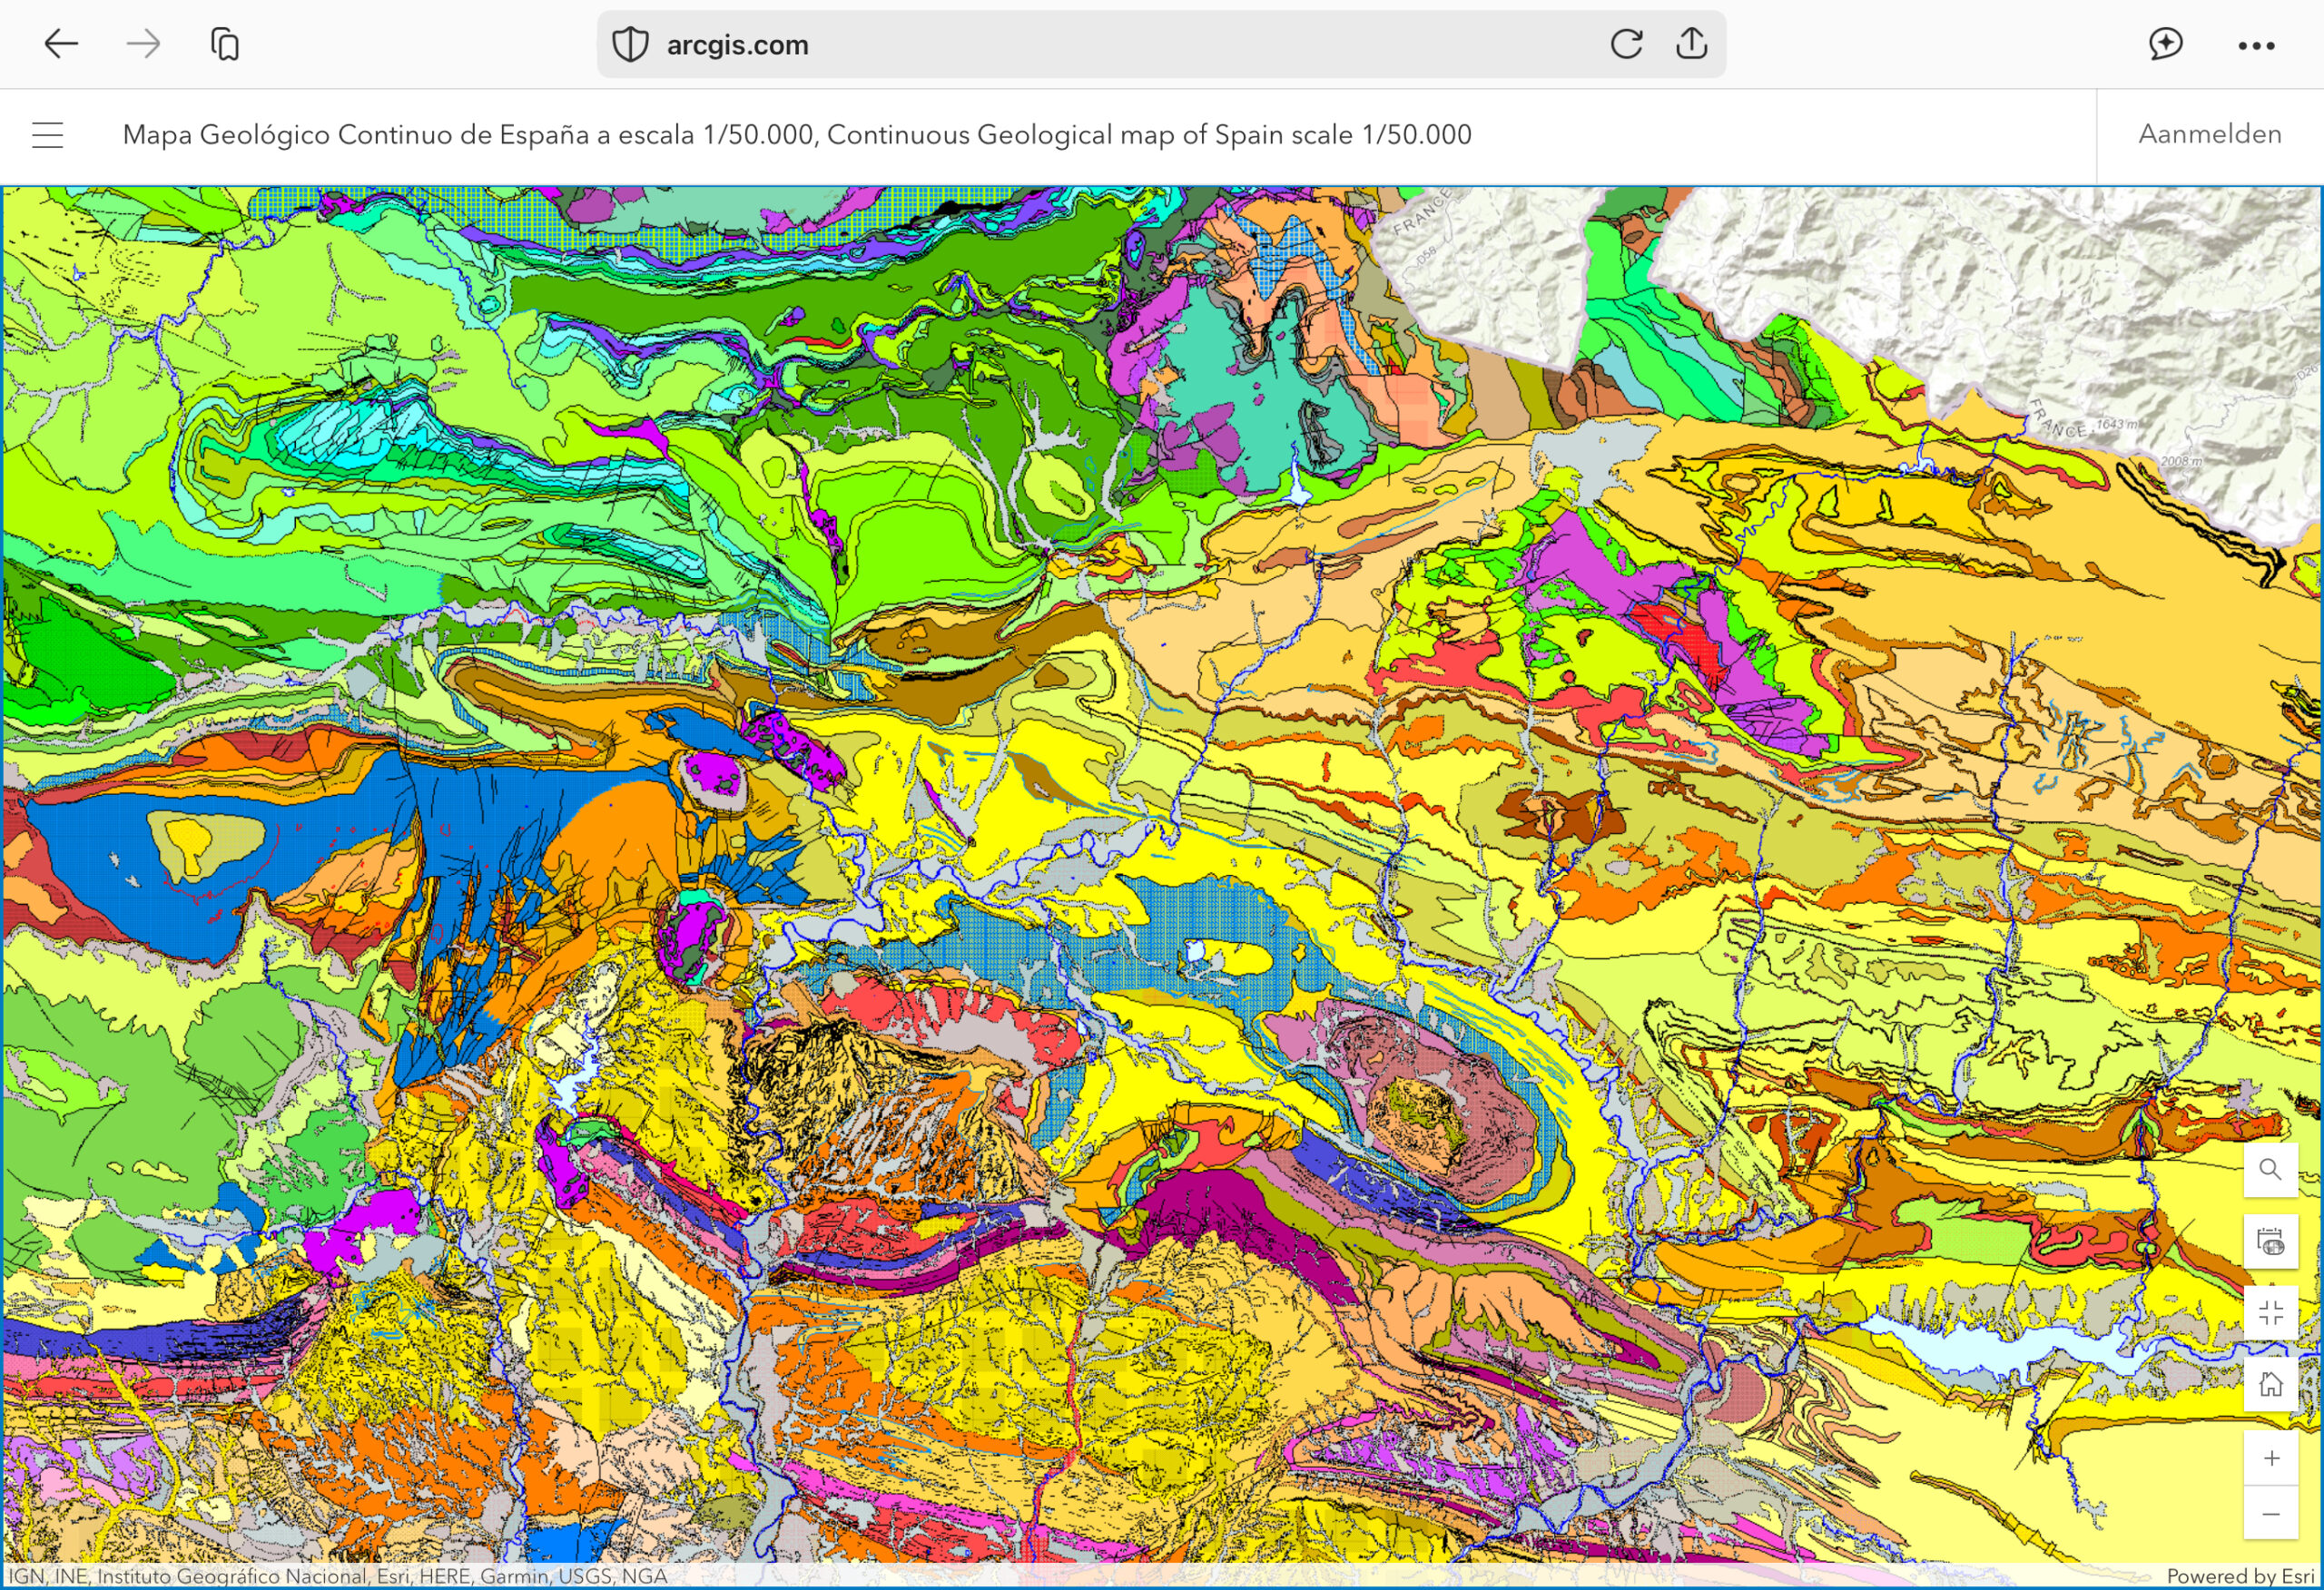Screen dimensions: 2324x1590
Task: Open the Powered by Esri link
Action: pyautogui.click(x=2237, y=1575)
